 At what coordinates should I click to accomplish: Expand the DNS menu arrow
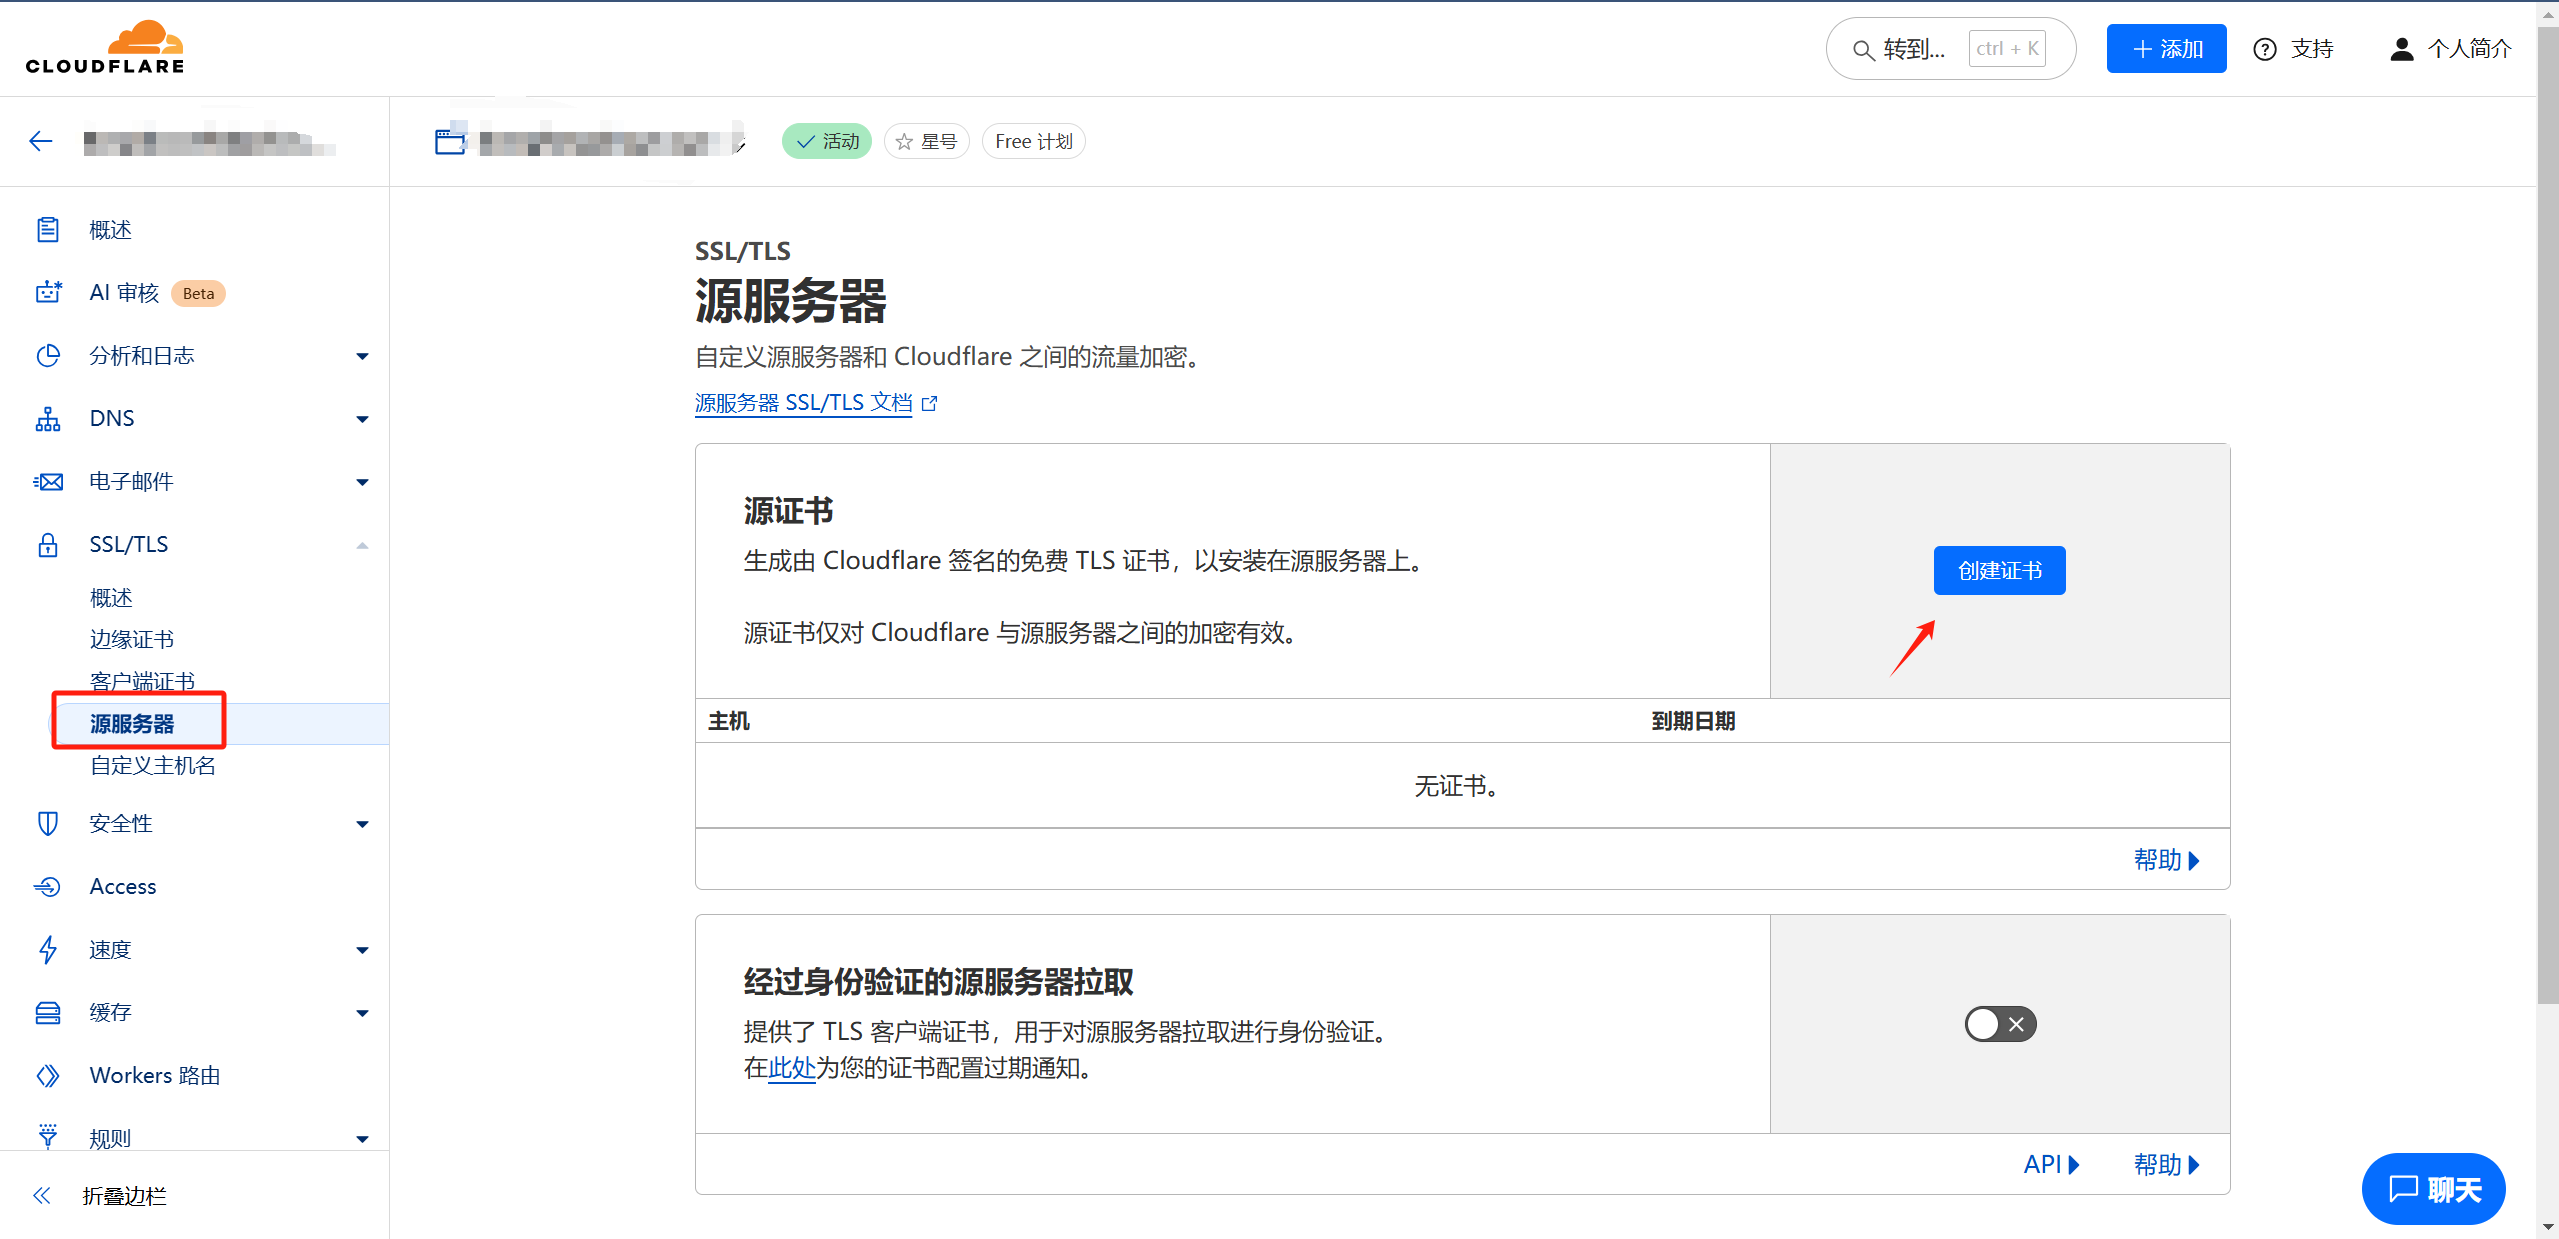(x=362, y=419)
